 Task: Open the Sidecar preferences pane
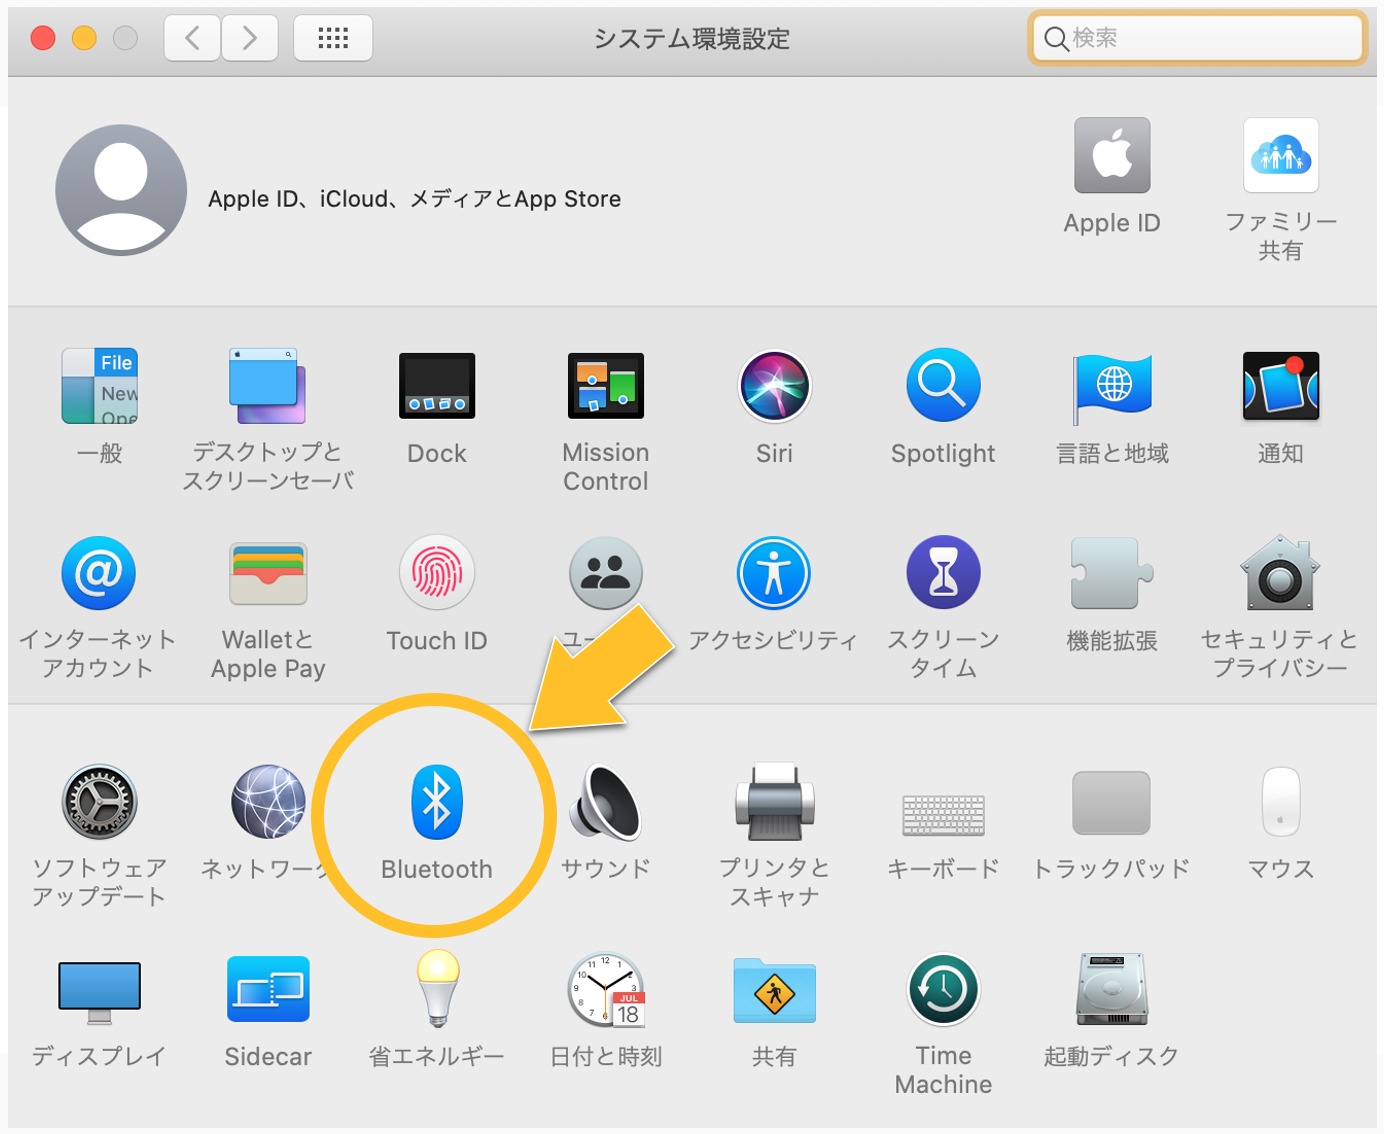click(x=268, y=989)
